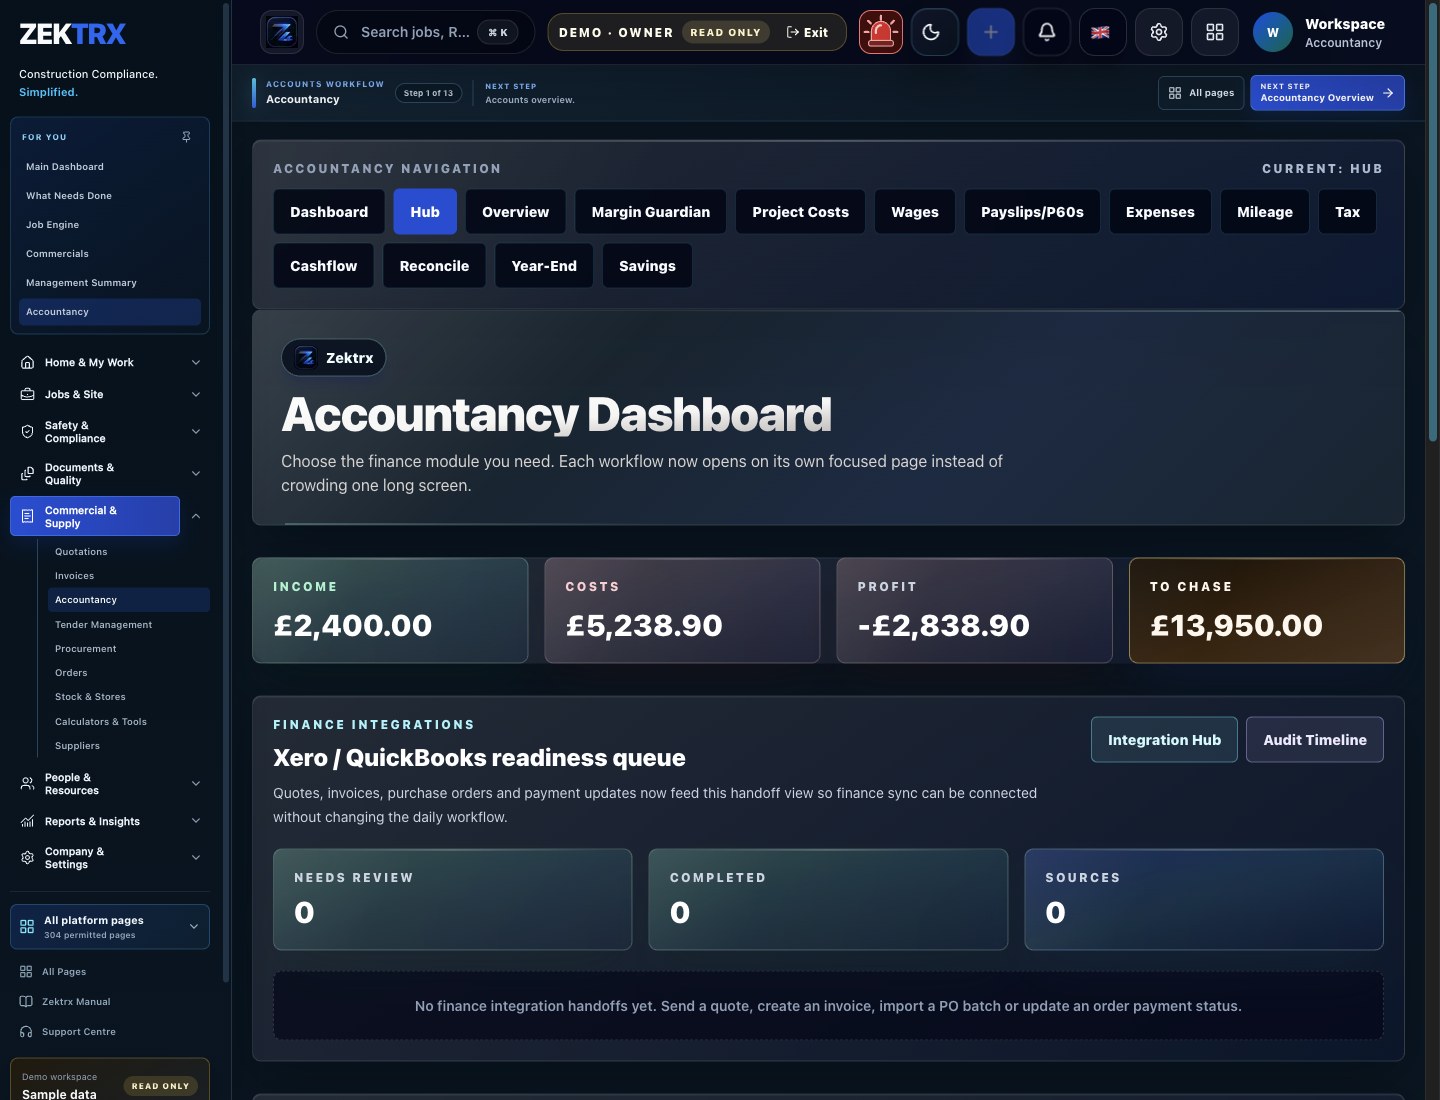Click the Search jobs input field

426,32
